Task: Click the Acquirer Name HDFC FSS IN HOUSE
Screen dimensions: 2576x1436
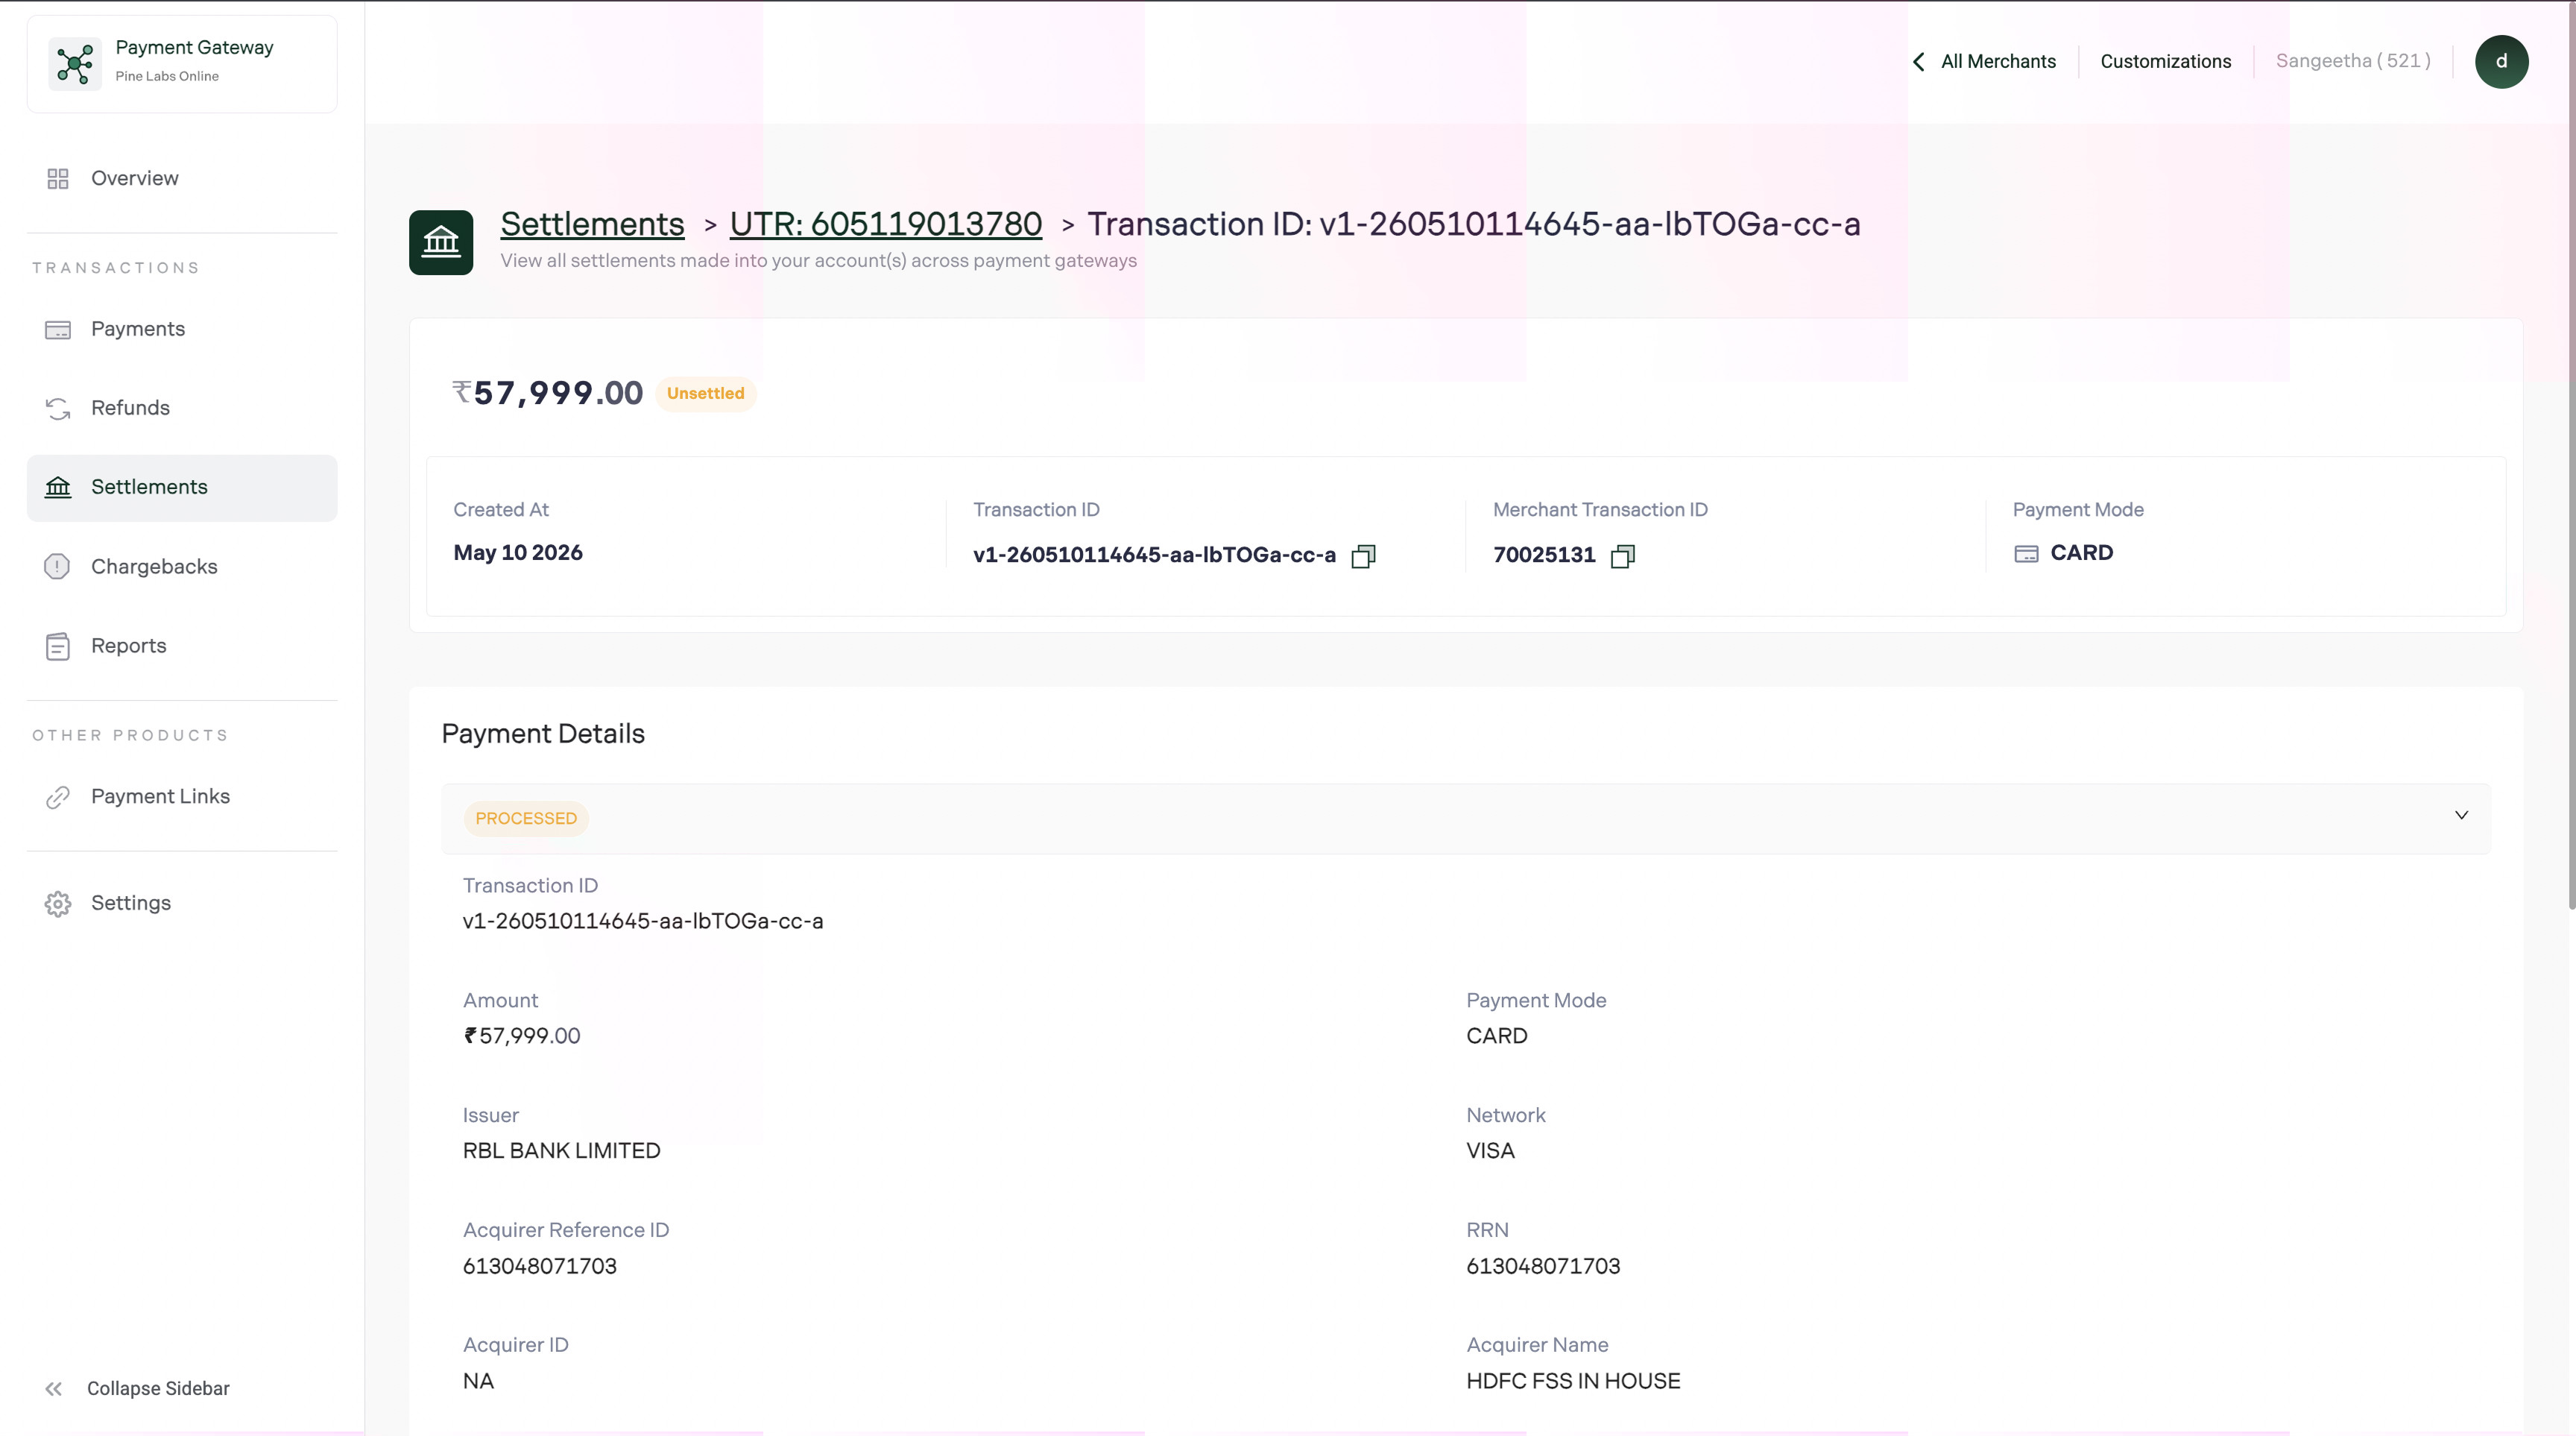Action: (1573, 1382)
